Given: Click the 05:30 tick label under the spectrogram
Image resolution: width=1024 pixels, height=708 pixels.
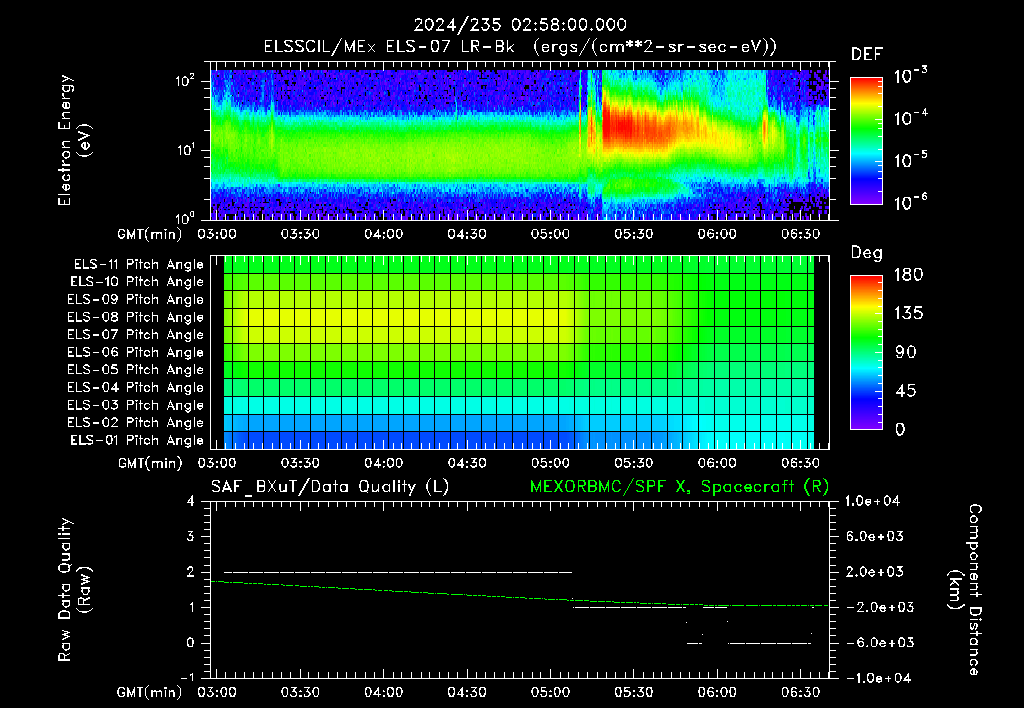Looking at the screenshot, I should 633,234.
